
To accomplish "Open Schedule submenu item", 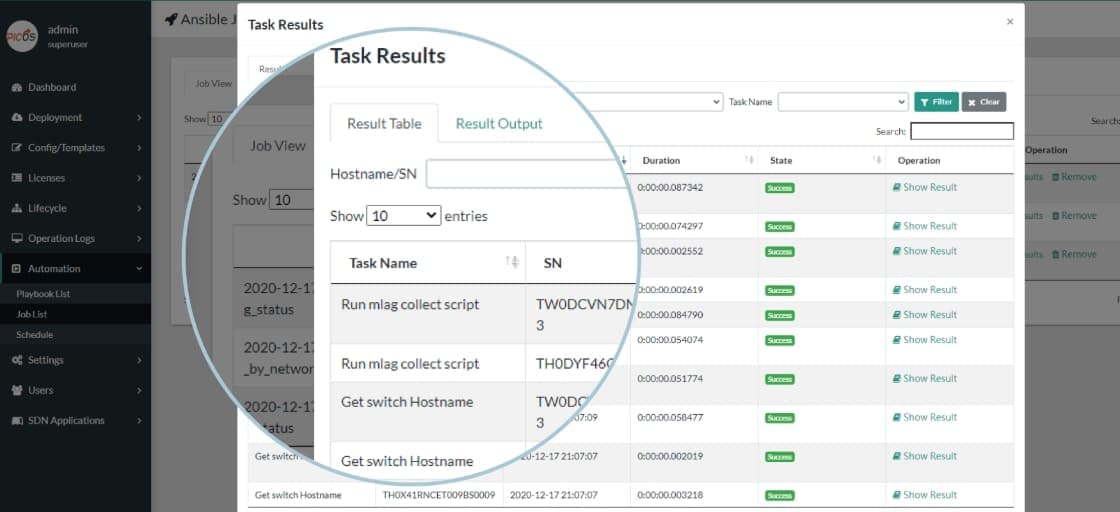I will point(34,334).
